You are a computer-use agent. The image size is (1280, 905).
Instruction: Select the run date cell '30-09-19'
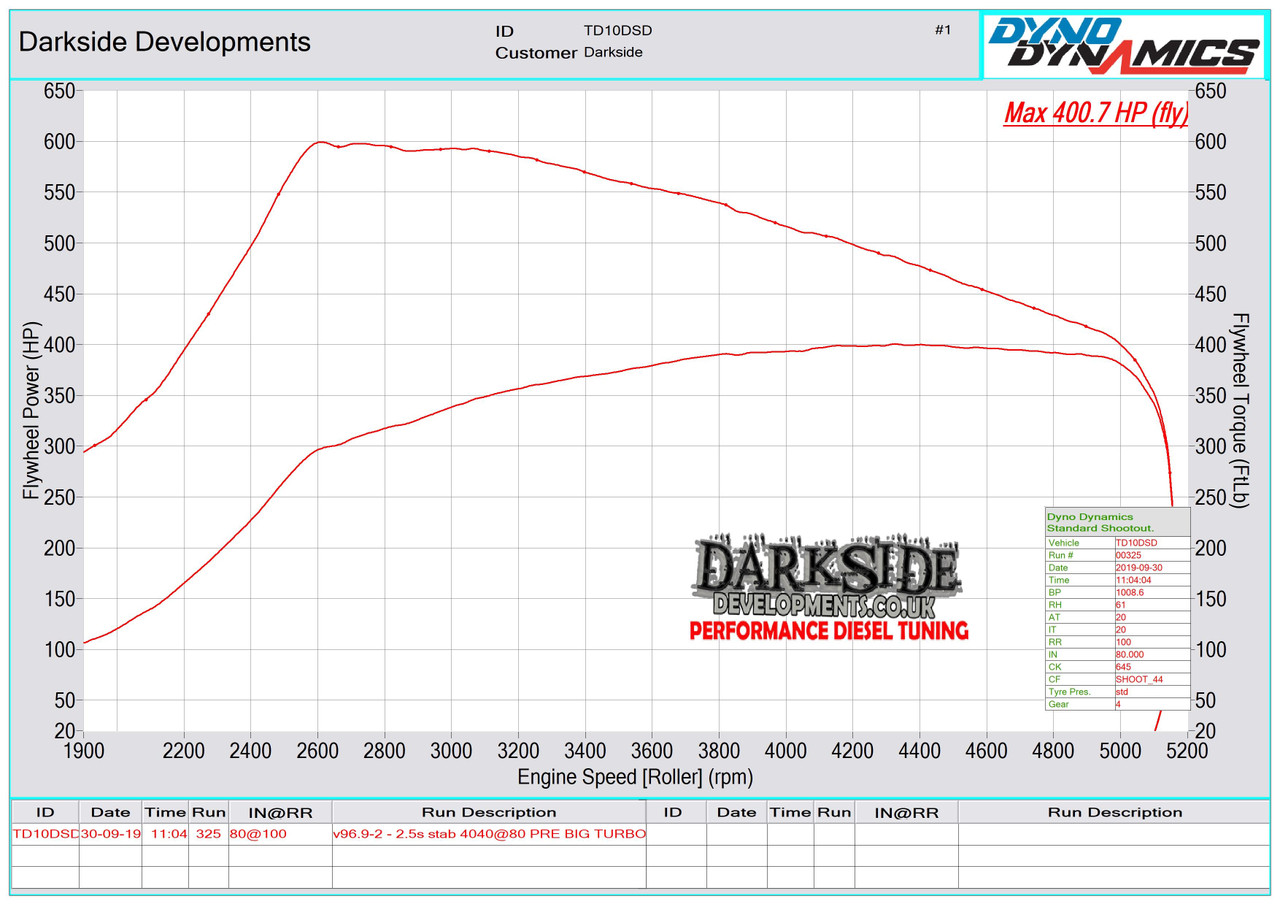[110, 834]
